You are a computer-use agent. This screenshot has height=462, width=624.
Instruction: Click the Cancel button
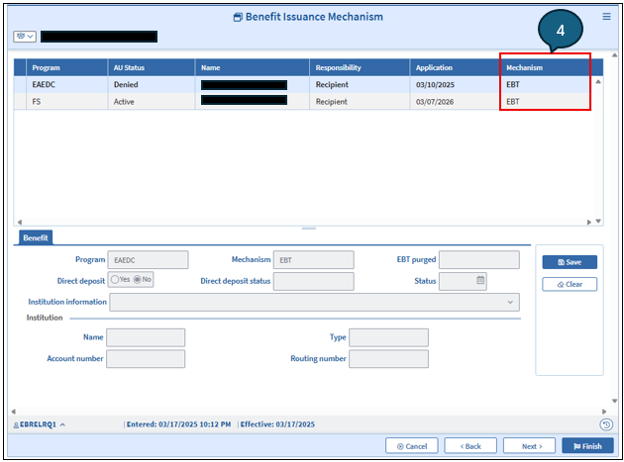coord(411,446)
